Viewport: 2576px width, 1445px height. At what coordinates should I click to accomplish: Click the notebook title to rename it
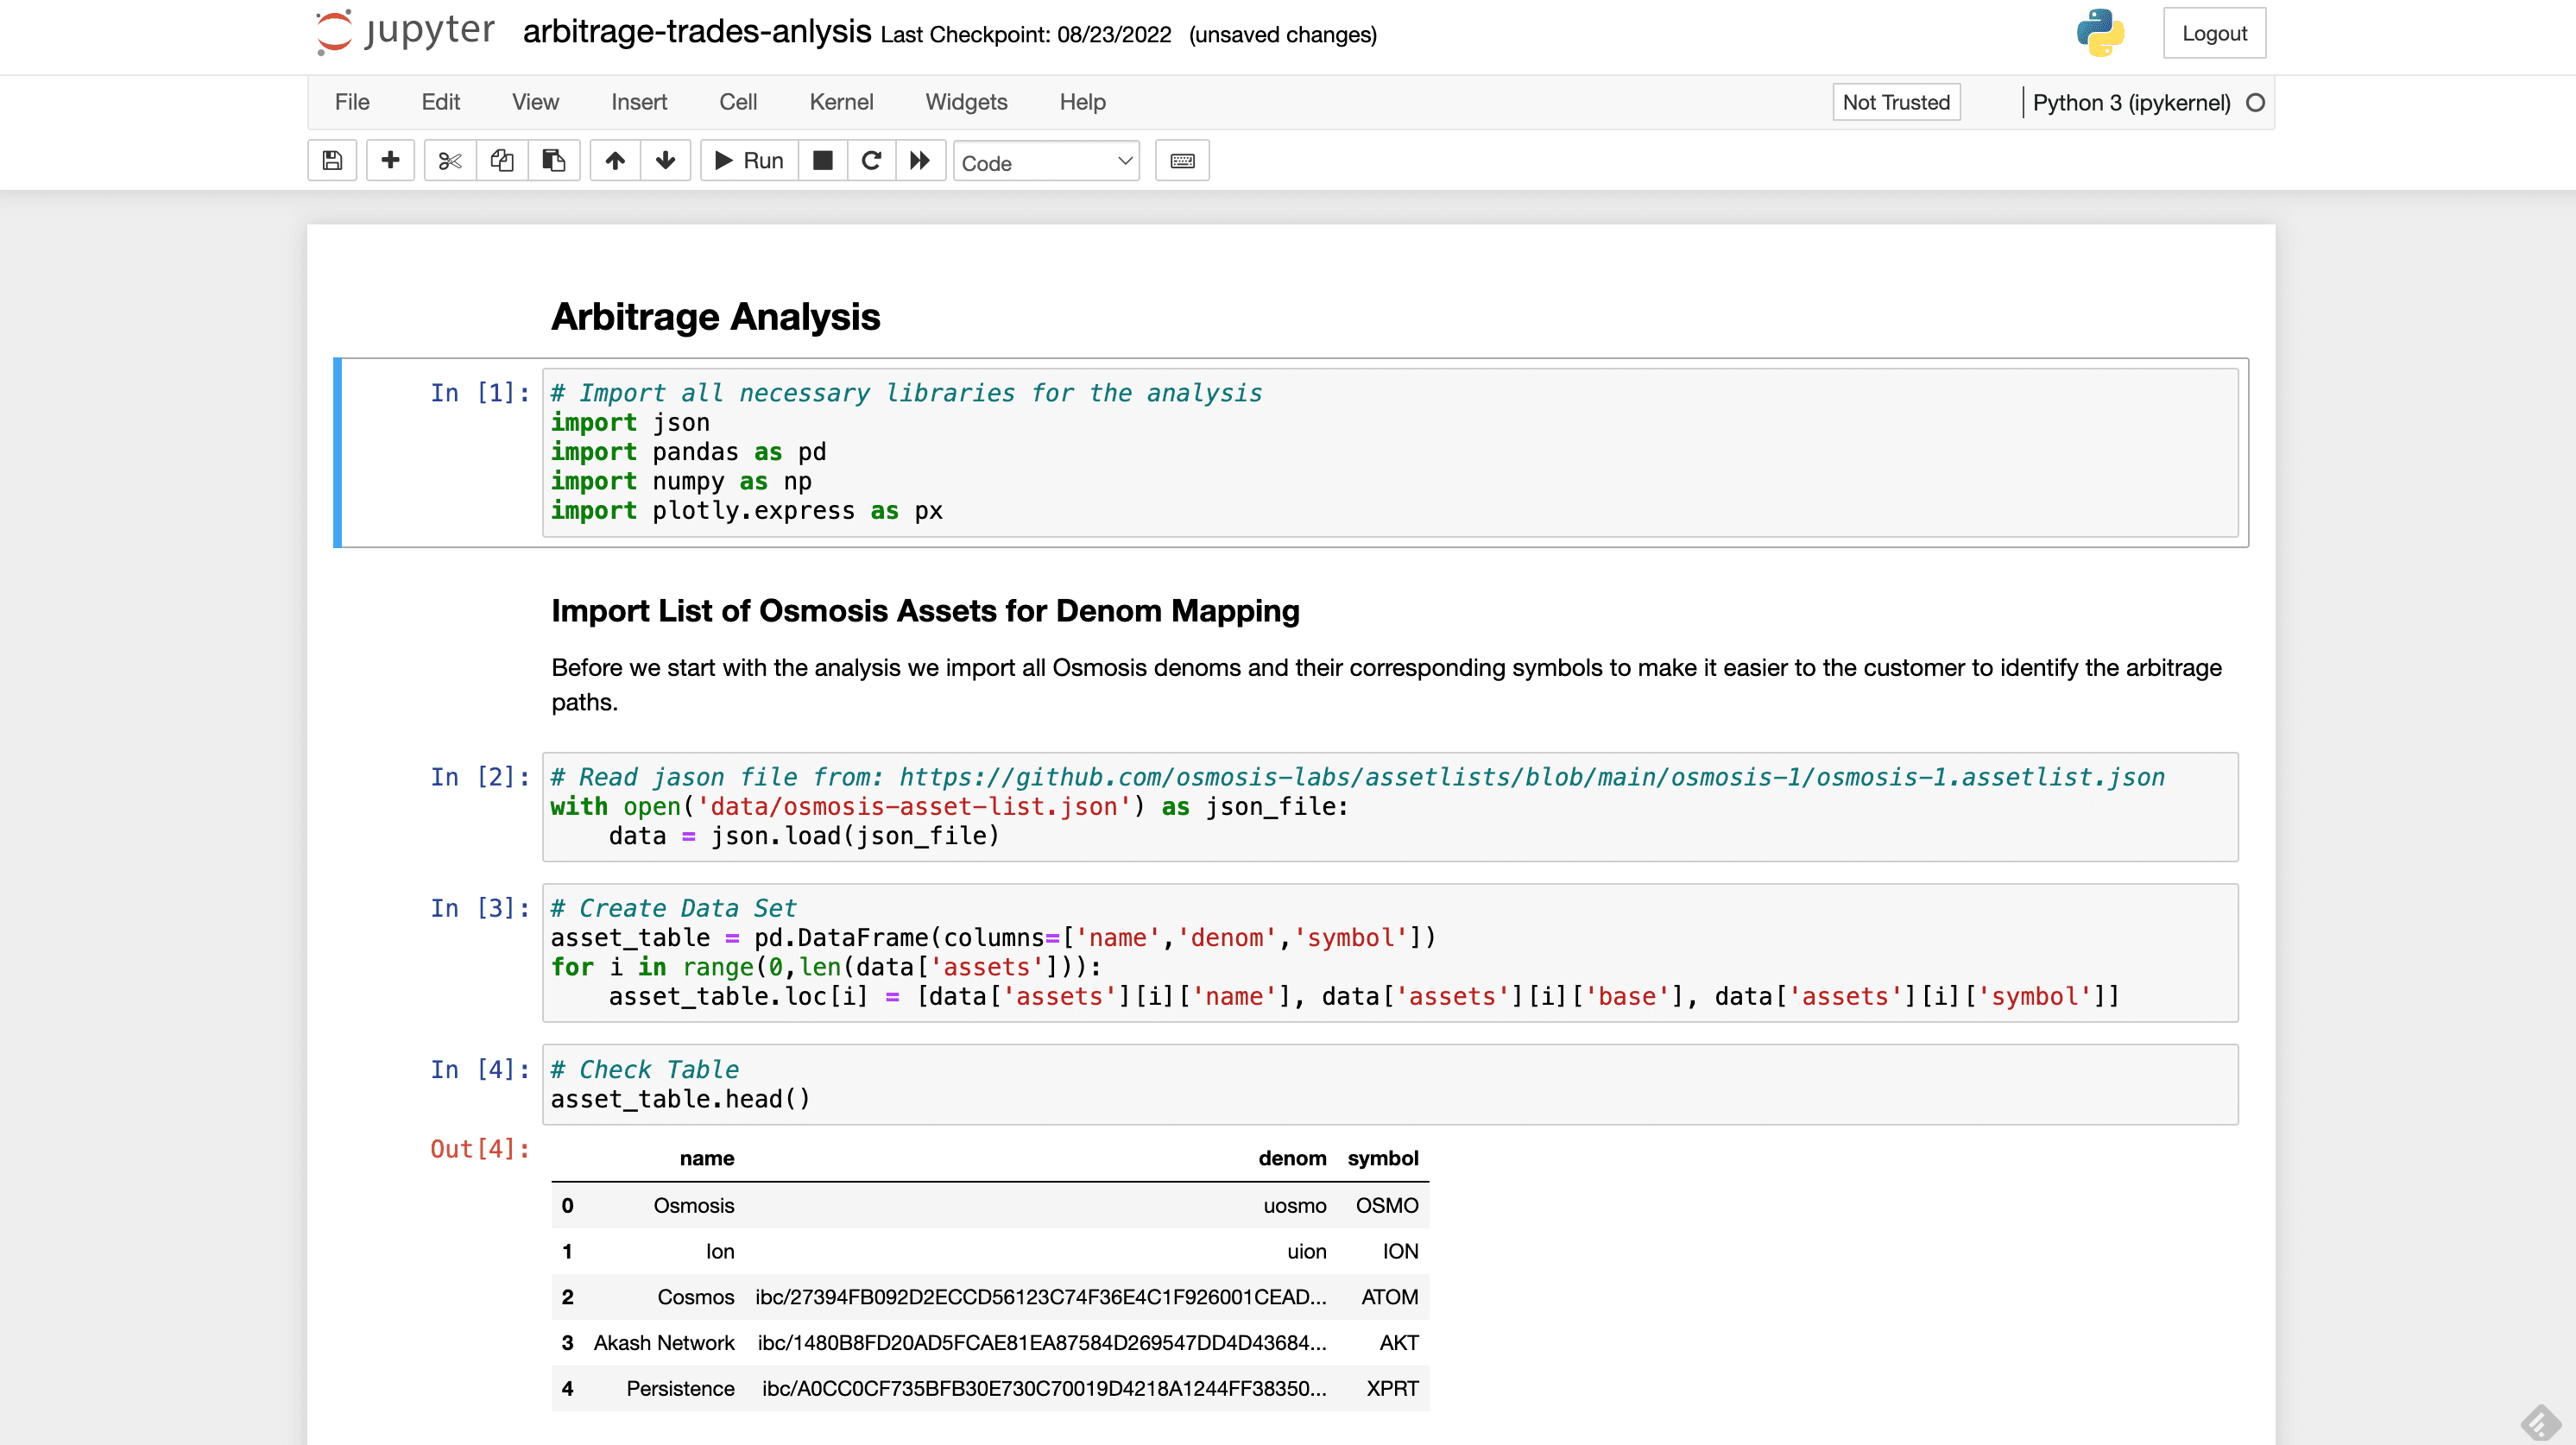click(x=695, y=32)
